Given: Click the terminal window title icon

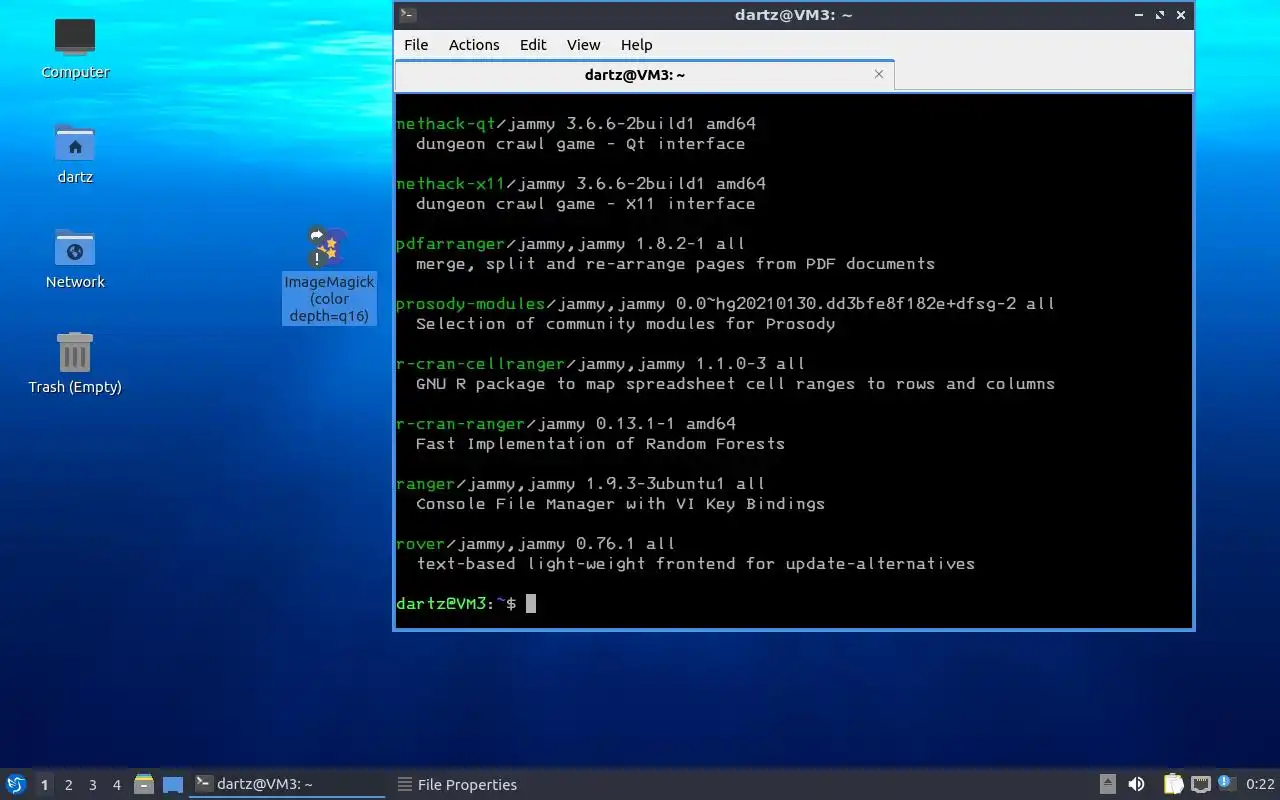Looking at the screenshot, I should (x=407, y=15).
